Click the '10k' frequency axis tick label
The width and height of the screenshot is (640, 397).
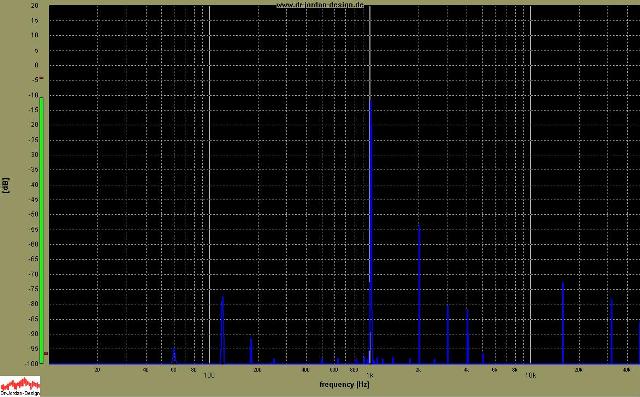pyautogui.click(x=531, y=375)
